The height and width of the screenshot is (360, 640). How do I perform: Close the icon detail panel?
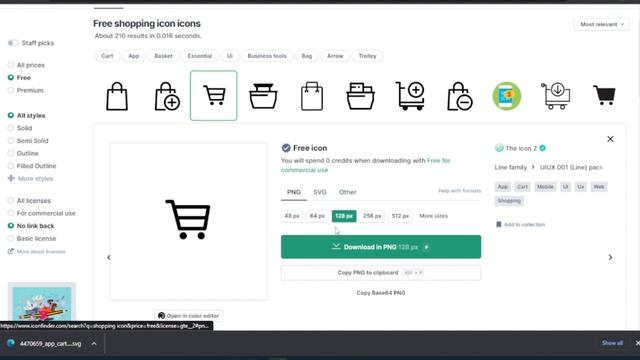[610, 139]
